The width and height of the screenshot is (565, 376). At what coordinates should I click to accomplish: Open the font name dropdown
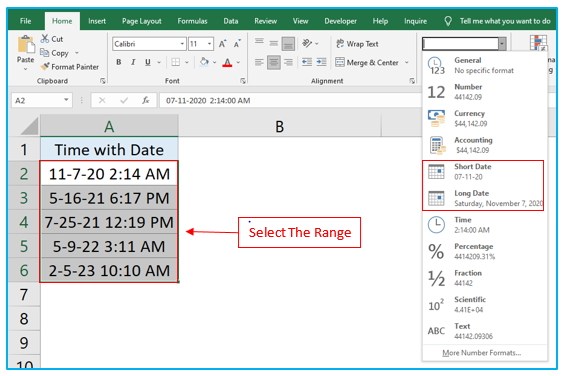(182, 44)
